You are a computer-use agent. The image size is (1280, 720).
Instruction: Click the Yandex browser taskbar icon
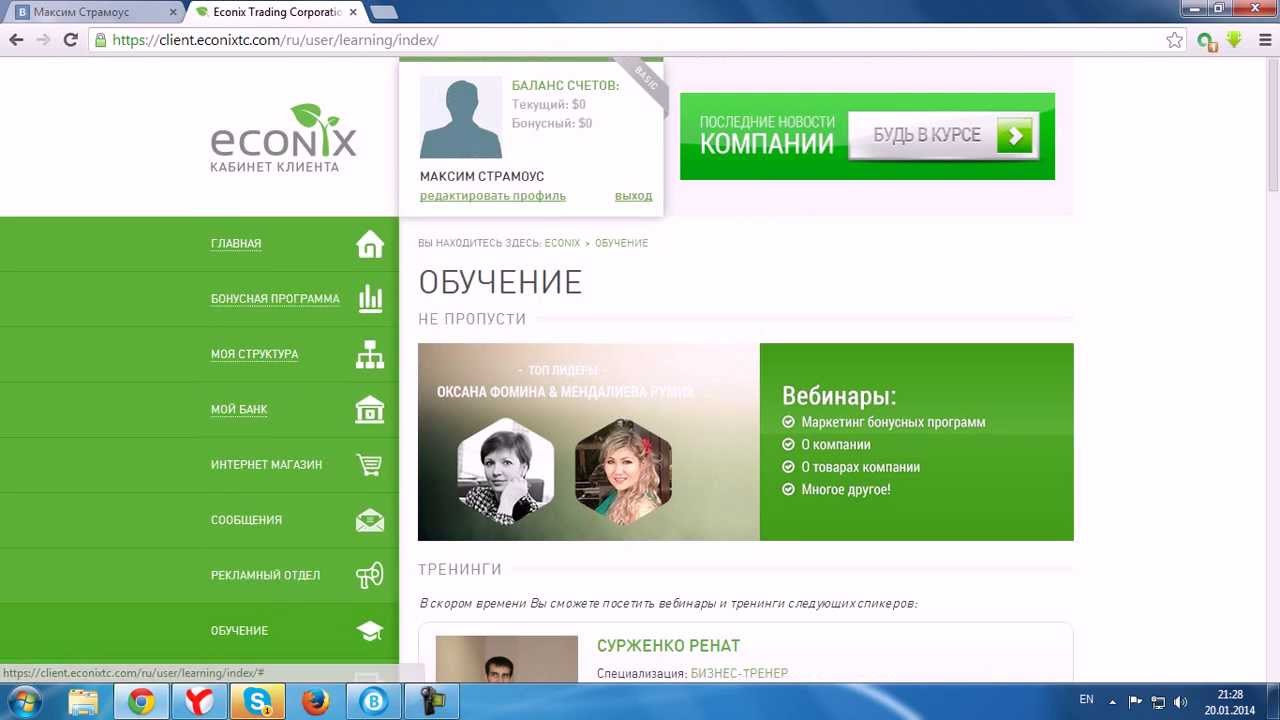pos(199,702)
